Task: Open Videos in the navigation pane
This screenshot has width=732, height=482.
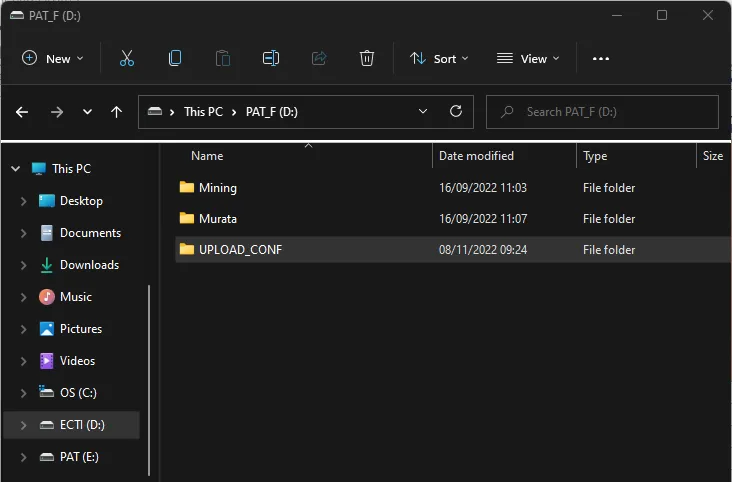Action: click(x=77, y=361)
